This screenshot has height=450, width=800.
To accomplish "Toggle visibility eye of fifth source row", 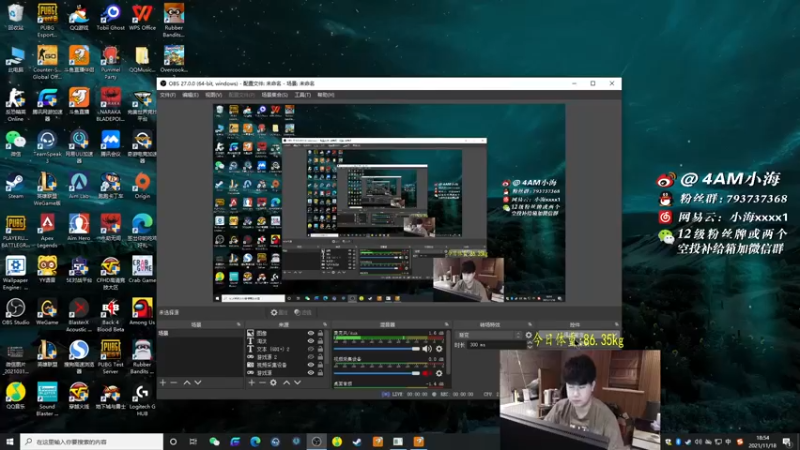I will tap(311, 365).
